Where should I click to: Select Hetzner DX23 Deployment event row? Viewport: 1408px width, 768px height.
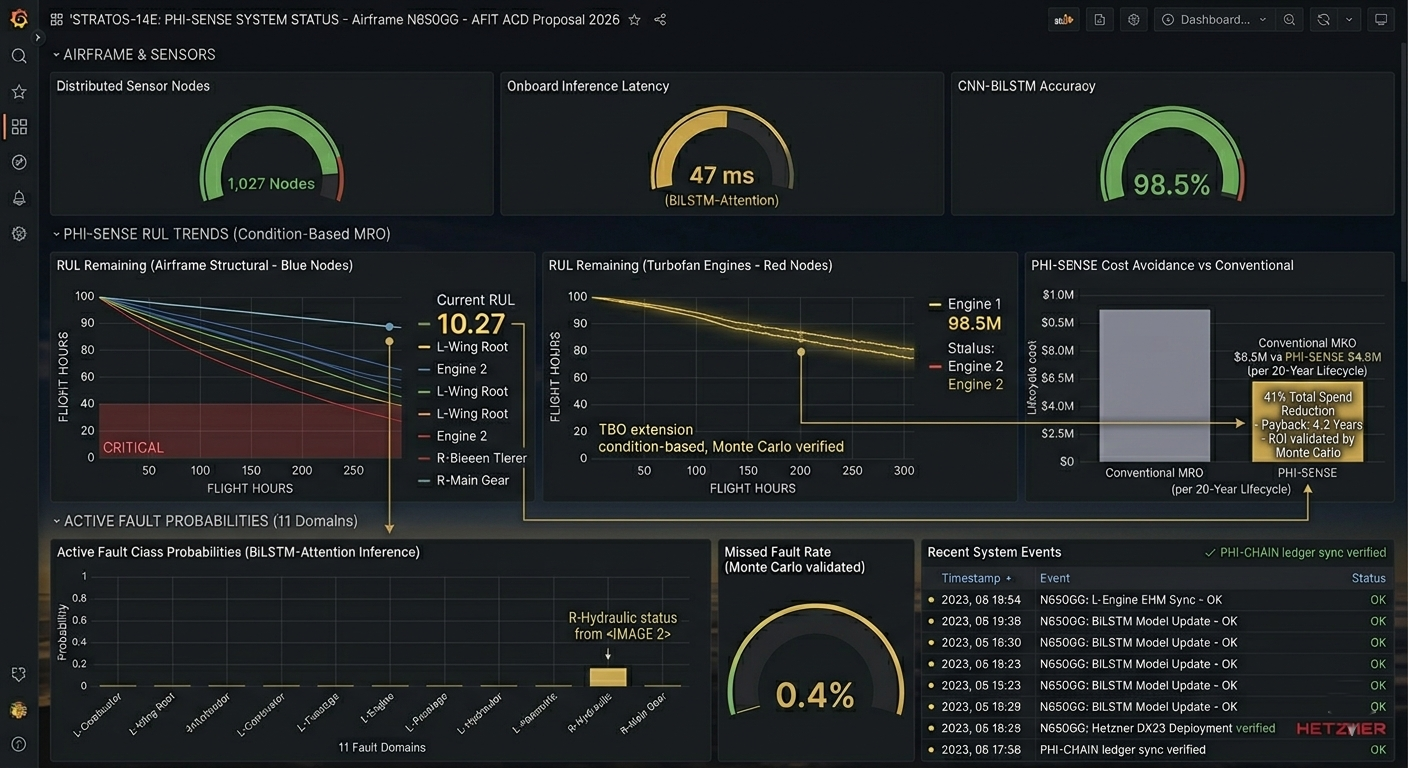coord(1157,728)
